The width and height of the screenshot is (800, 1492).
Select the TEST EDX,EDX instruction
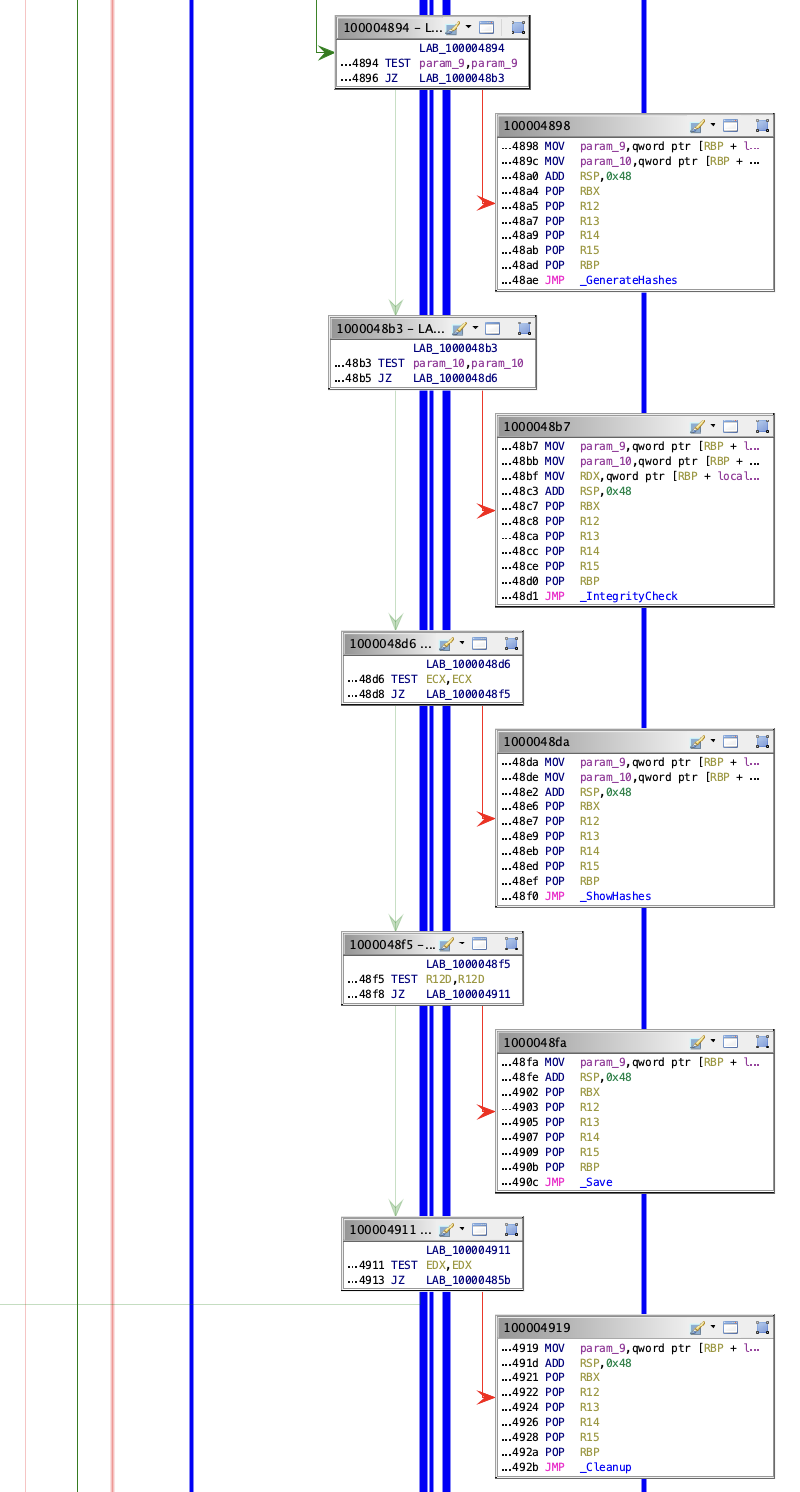click(x=408, y=1265)
